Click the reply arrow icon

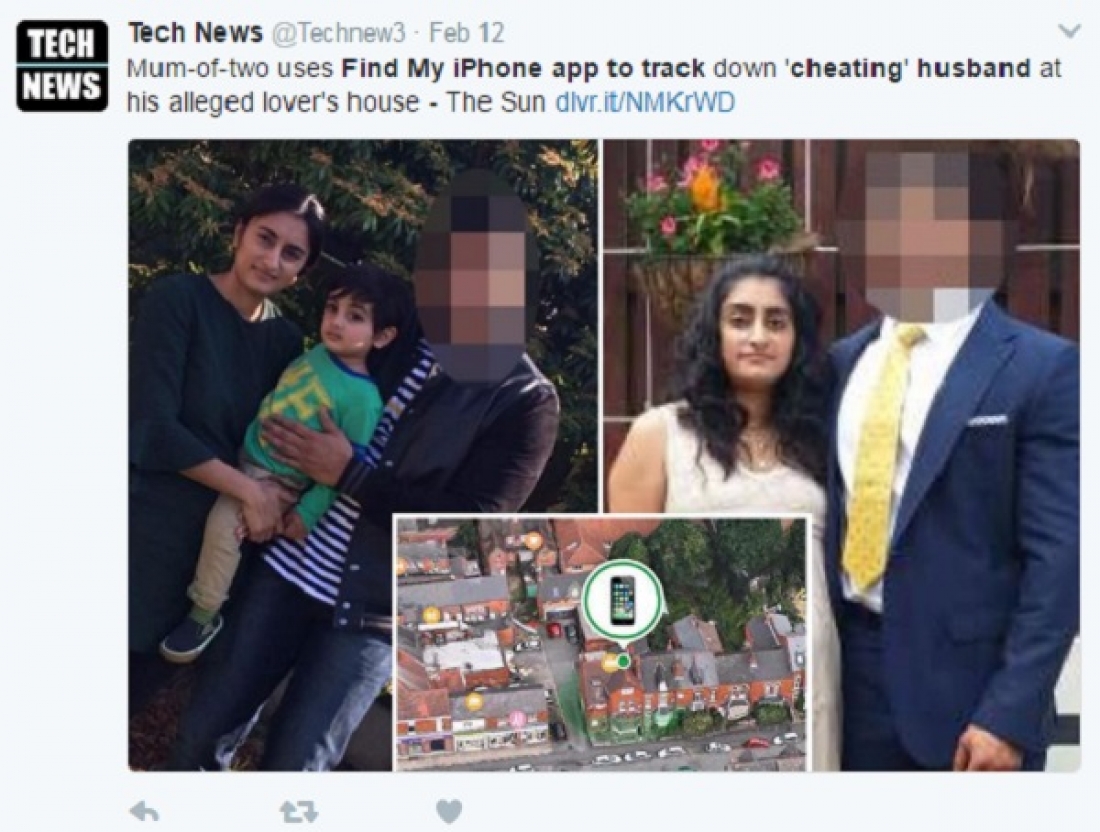[x=144, y=812]
